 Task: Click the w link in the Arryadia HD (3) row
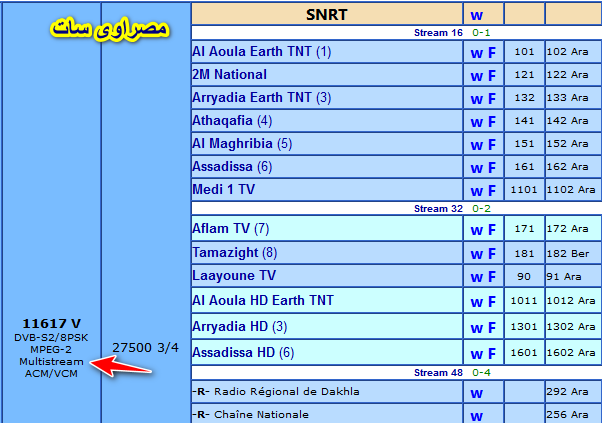pyautogui.click(x=476, y=328)
